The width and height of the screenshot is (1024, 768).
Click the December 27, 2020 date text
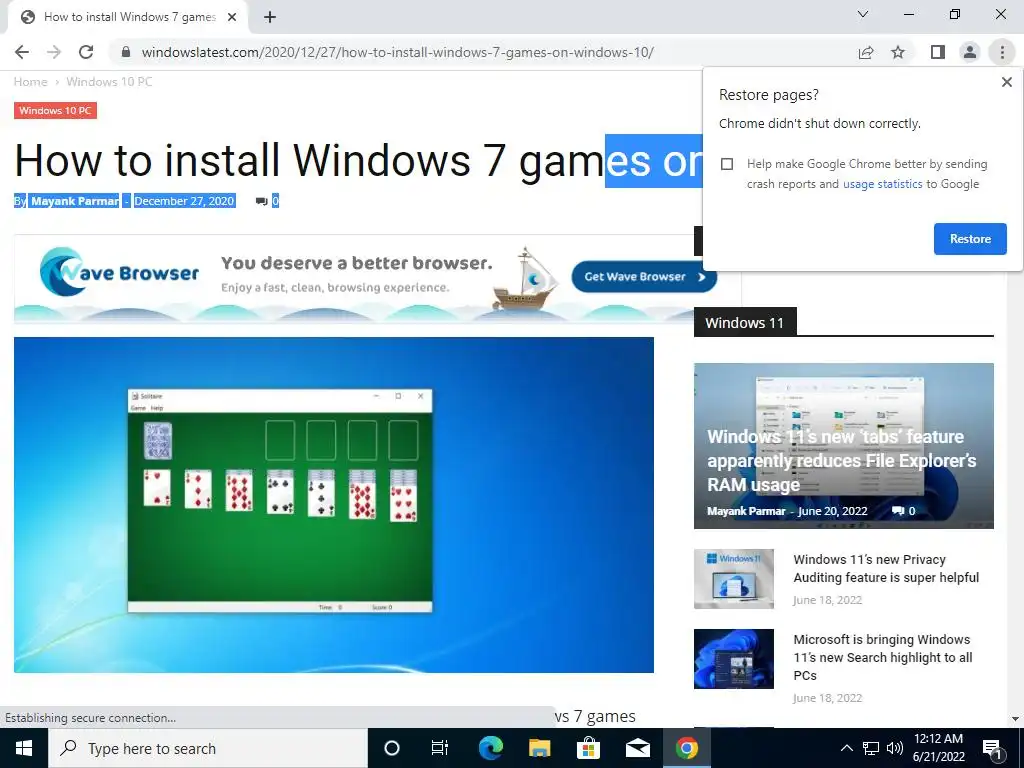[184, 201]
